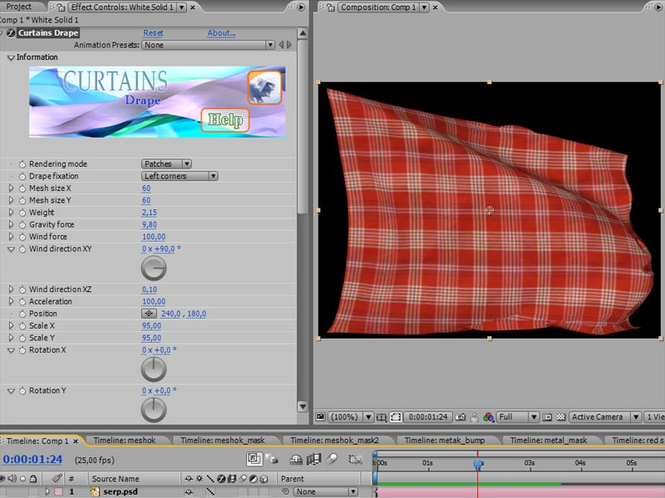Select next animation preset arrow
665x498 pixels.
pos(289,45)
